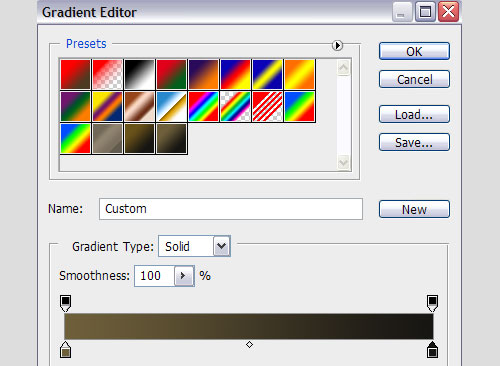
Task: Select the rainbow preset in third row
Action: 75,138
